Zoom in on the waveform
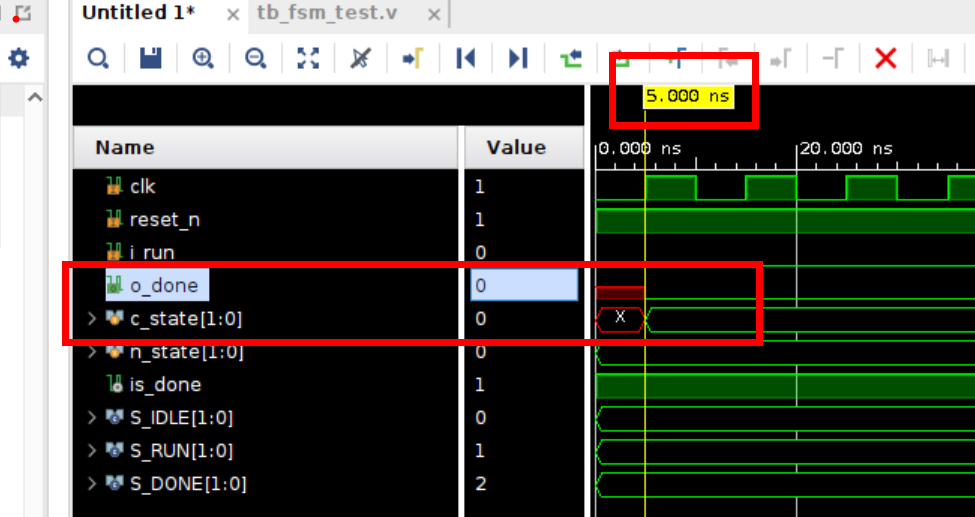 tap(203, 59)
